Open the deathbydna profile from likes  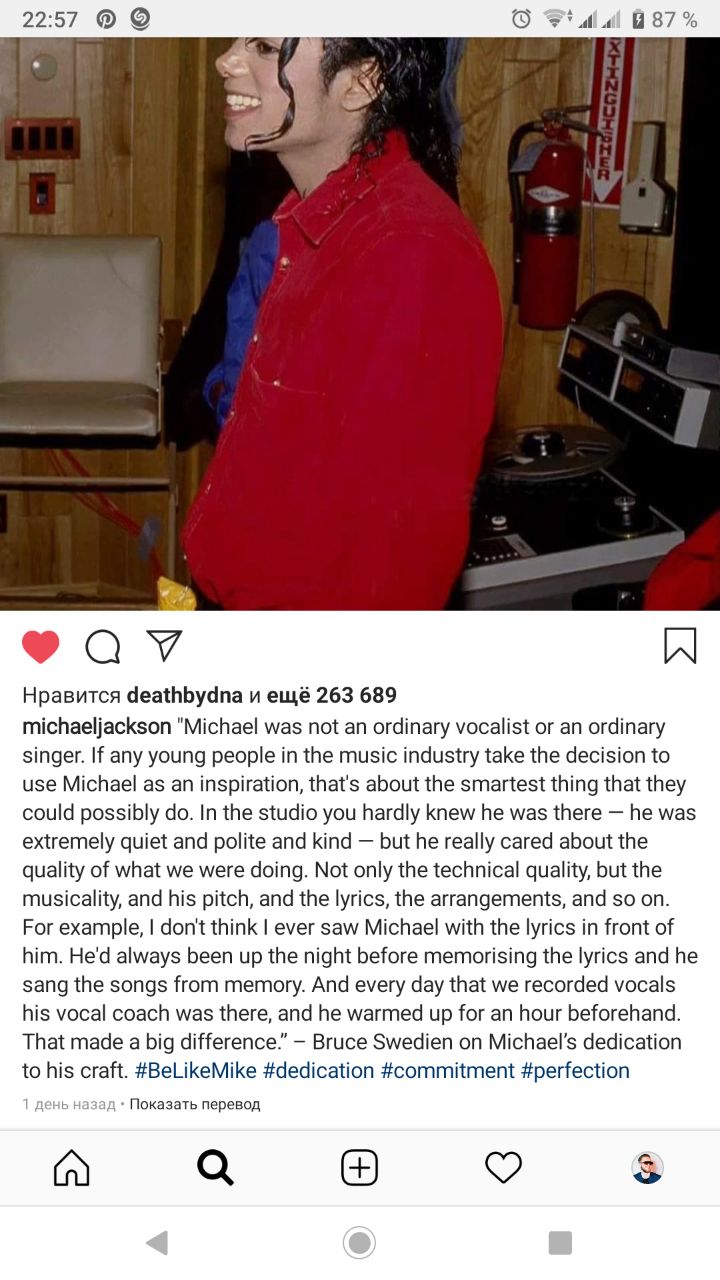(185, 695)
